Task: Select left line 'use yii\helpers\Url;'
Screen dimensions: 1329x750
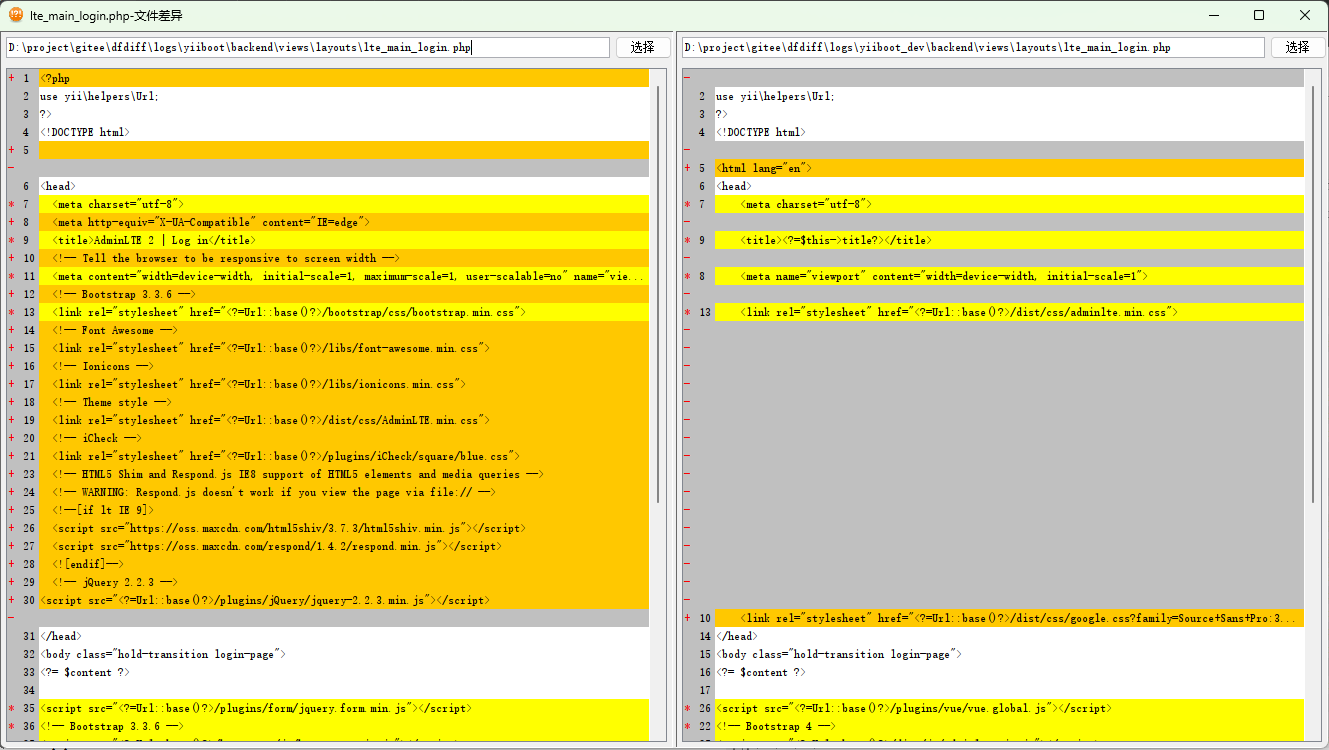Action: tap(344, 96)
